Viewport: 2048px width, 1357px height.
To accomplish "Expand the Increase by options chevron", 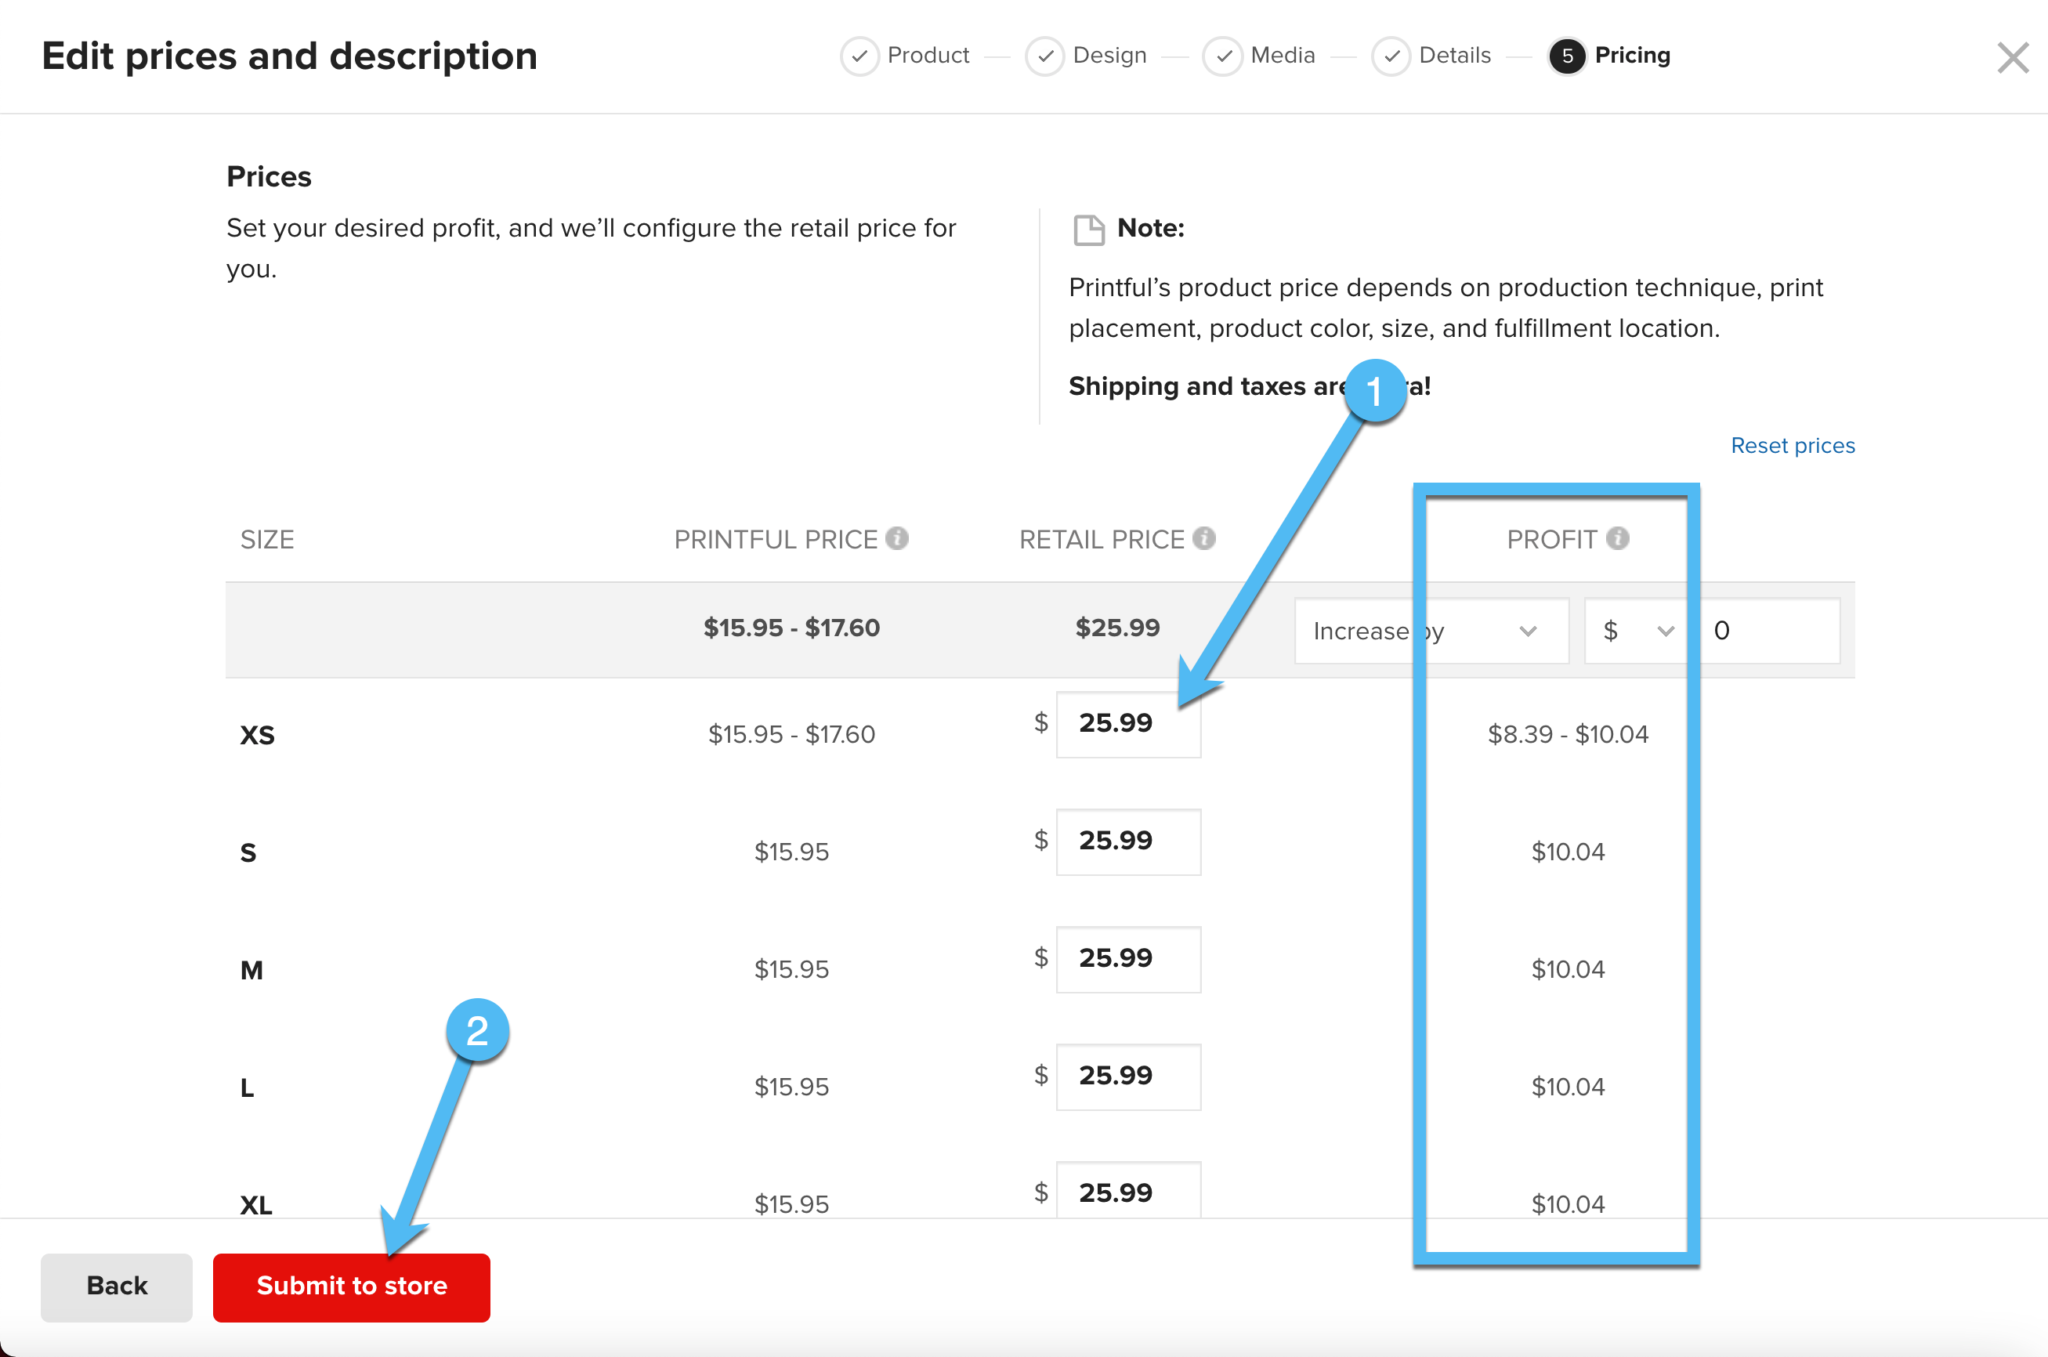I will [1528, 630].
